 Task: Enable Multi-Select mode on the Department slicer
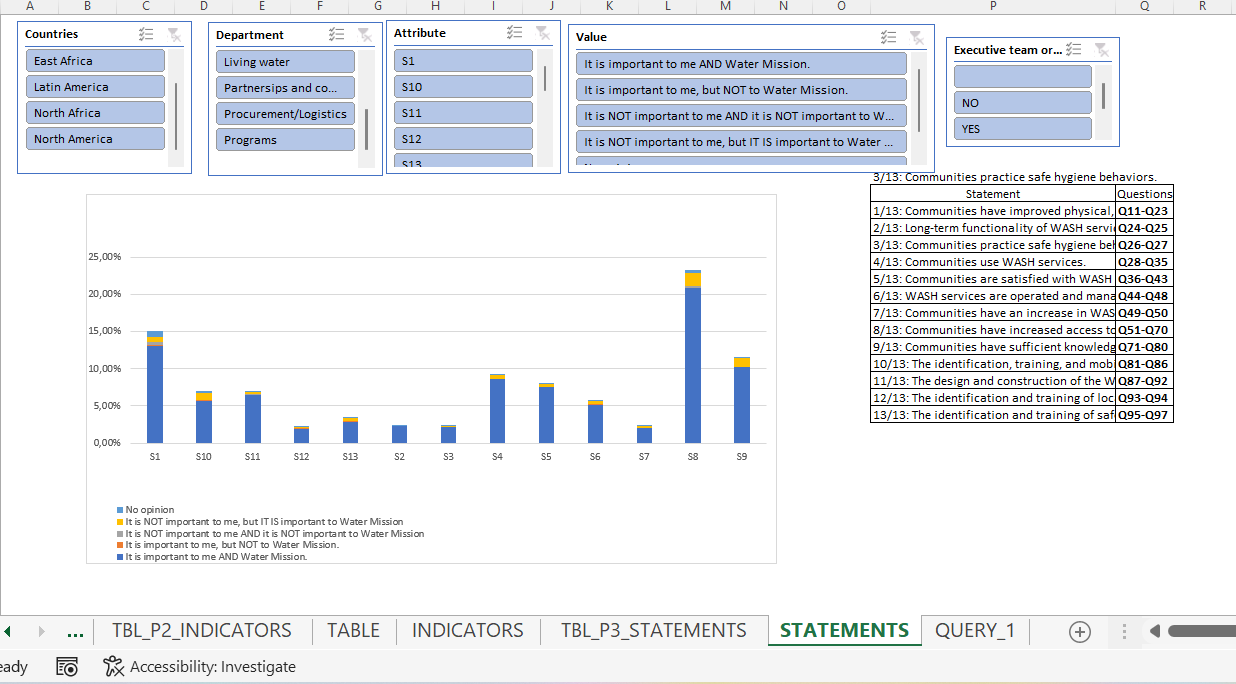337,33
